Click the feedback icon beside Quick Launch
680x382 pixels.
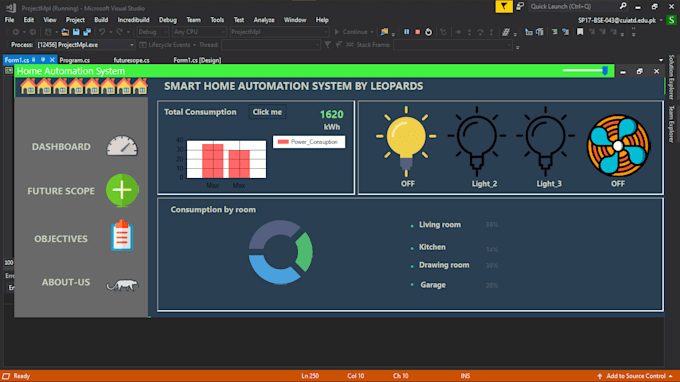pos(520,6)
